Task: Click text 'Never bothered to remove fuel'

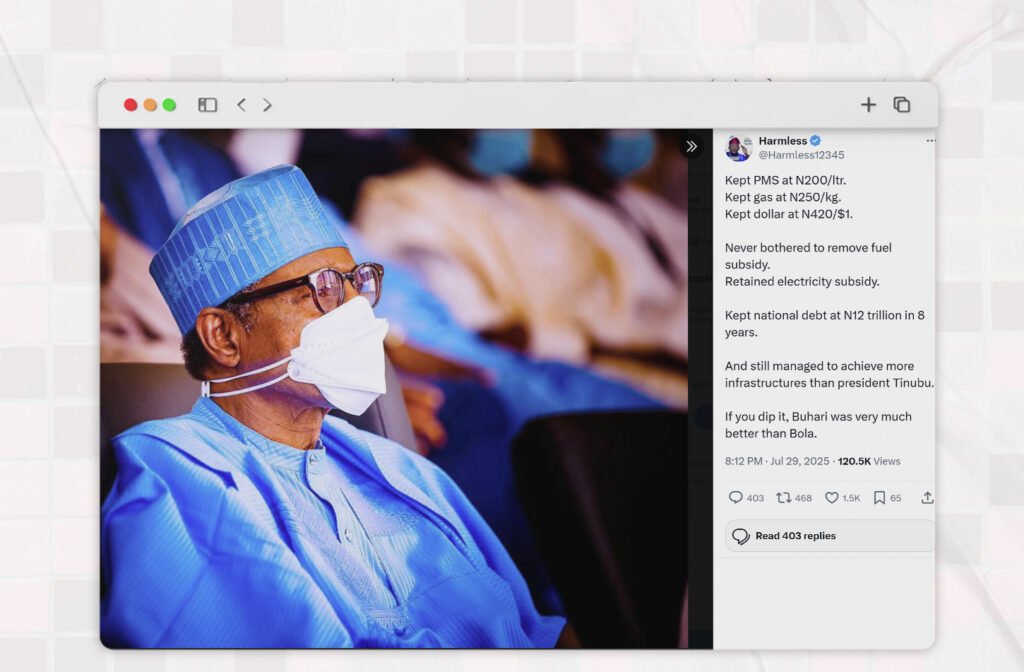Action: (808, 248)
